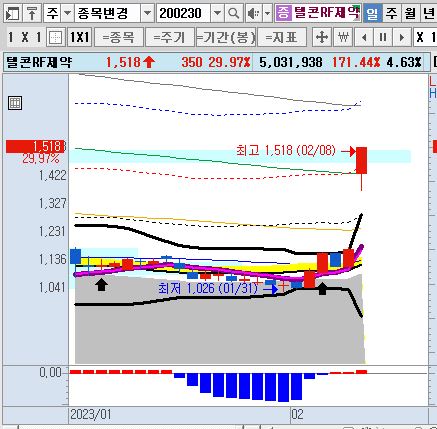Click the 0.00 indicator axis label
Viewport: 437px width, 429px height.
[50, 372]
